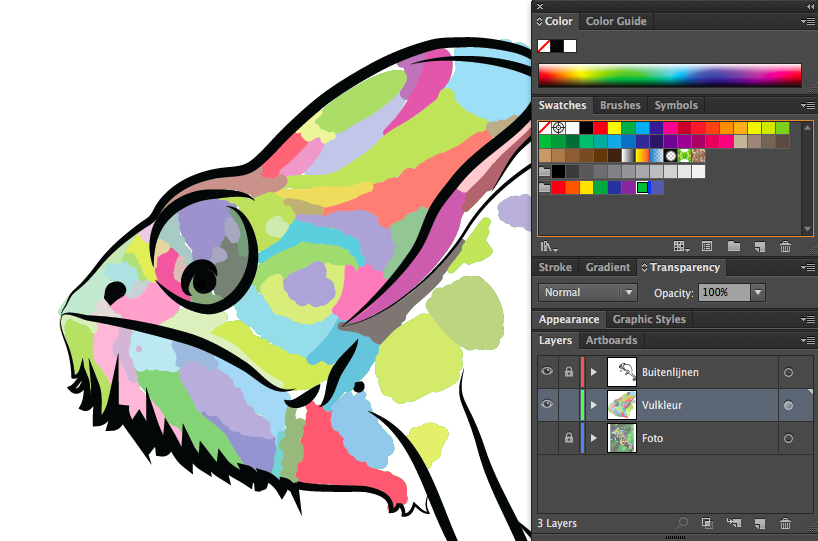Open Swatch Options in Swatches panel
Screen dimensions: 818x541
pos(707,246)
